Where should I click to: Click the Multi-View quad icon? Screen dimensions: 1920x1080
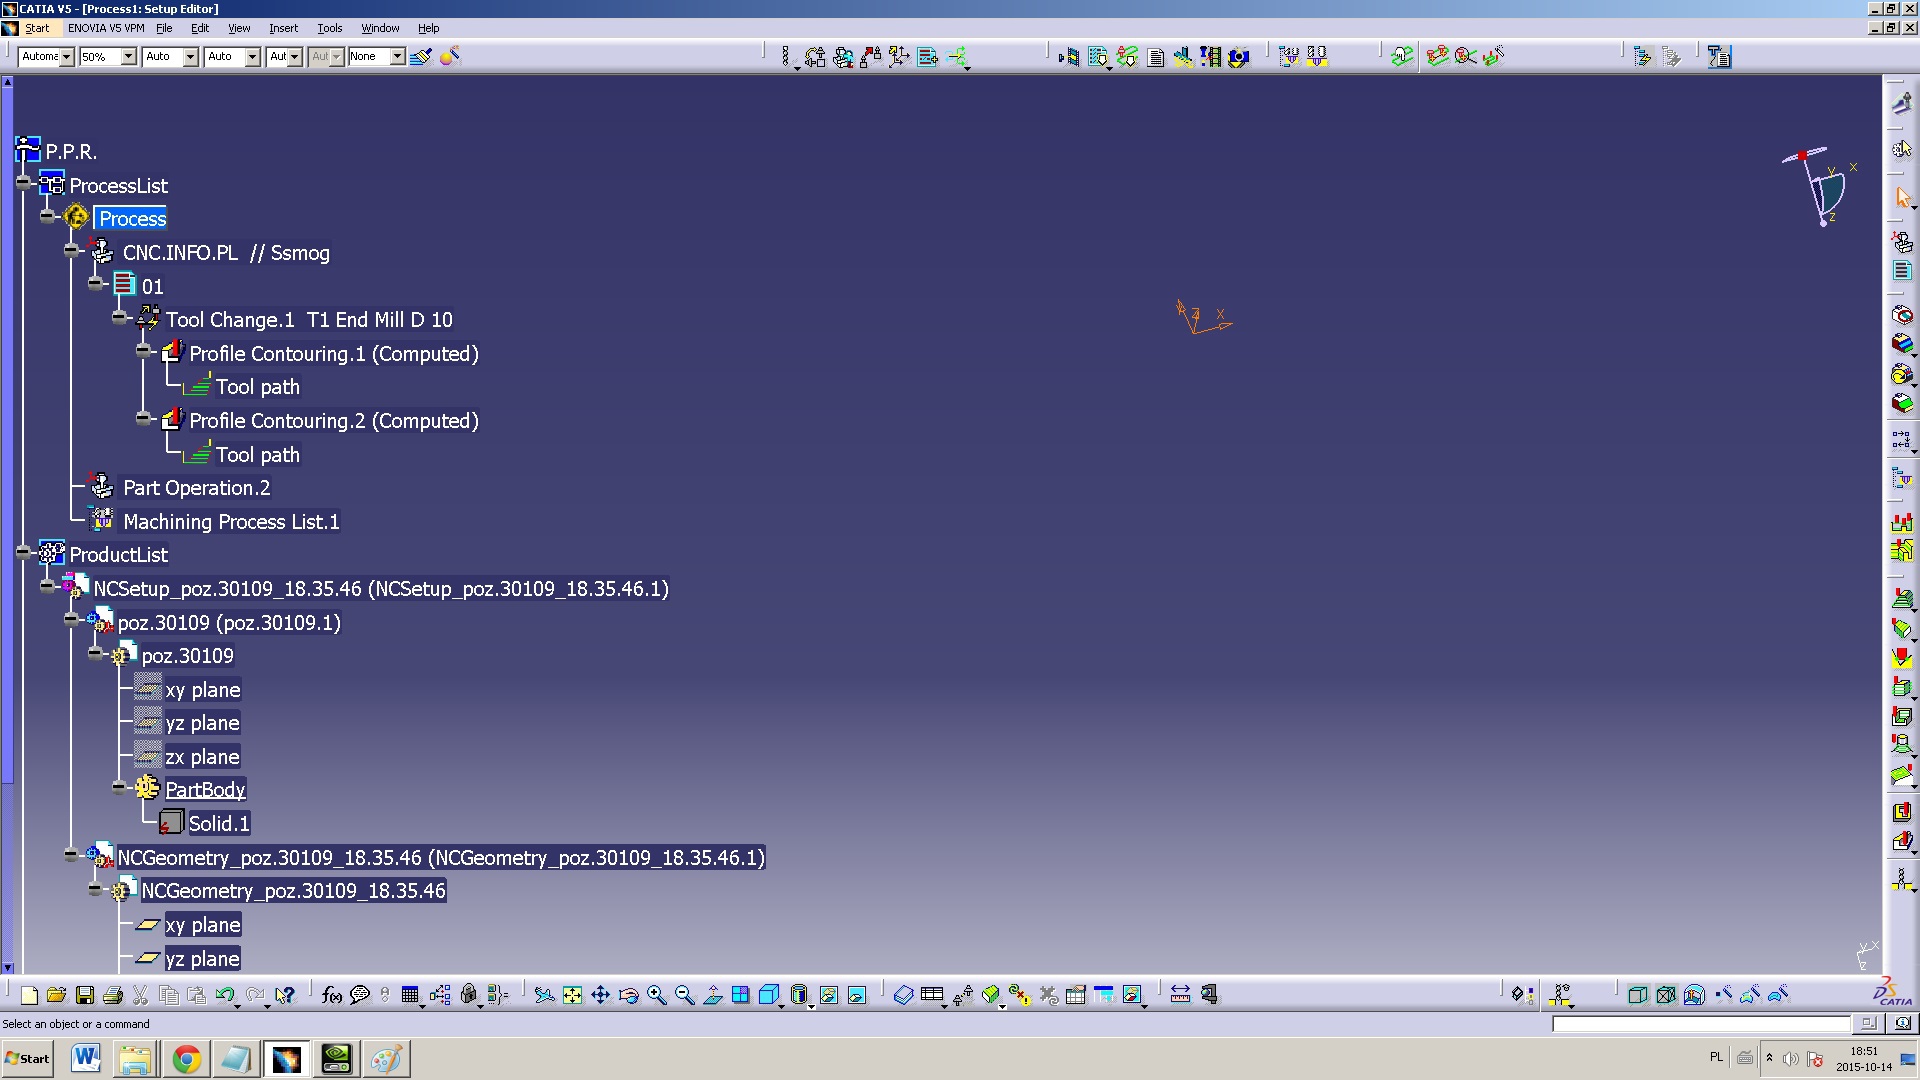point(740,995)
